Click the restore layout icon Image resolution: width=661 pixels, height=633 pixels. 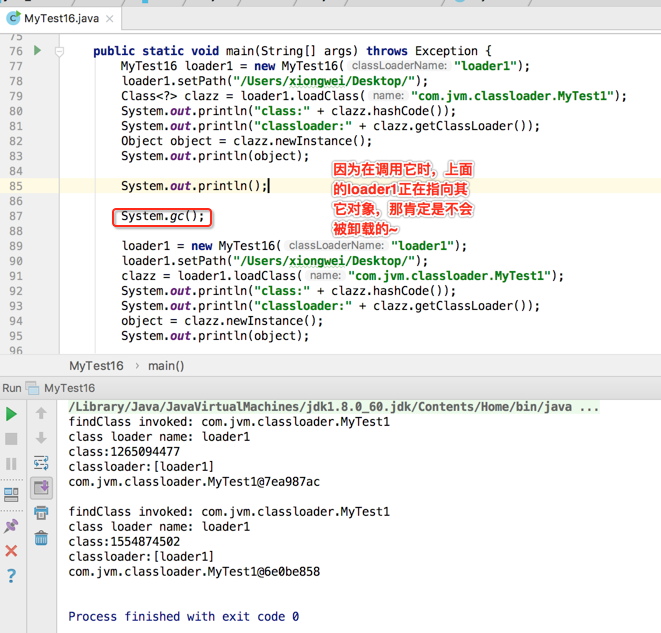(11, 495)
